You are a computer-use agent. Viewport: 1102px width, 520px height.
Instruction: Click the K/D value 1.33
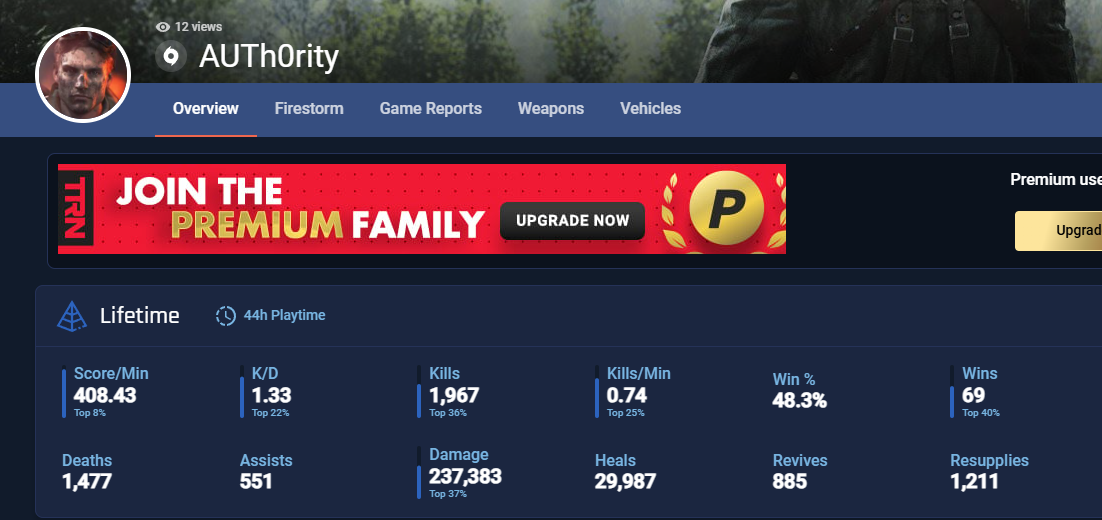(x=271, y=395)
